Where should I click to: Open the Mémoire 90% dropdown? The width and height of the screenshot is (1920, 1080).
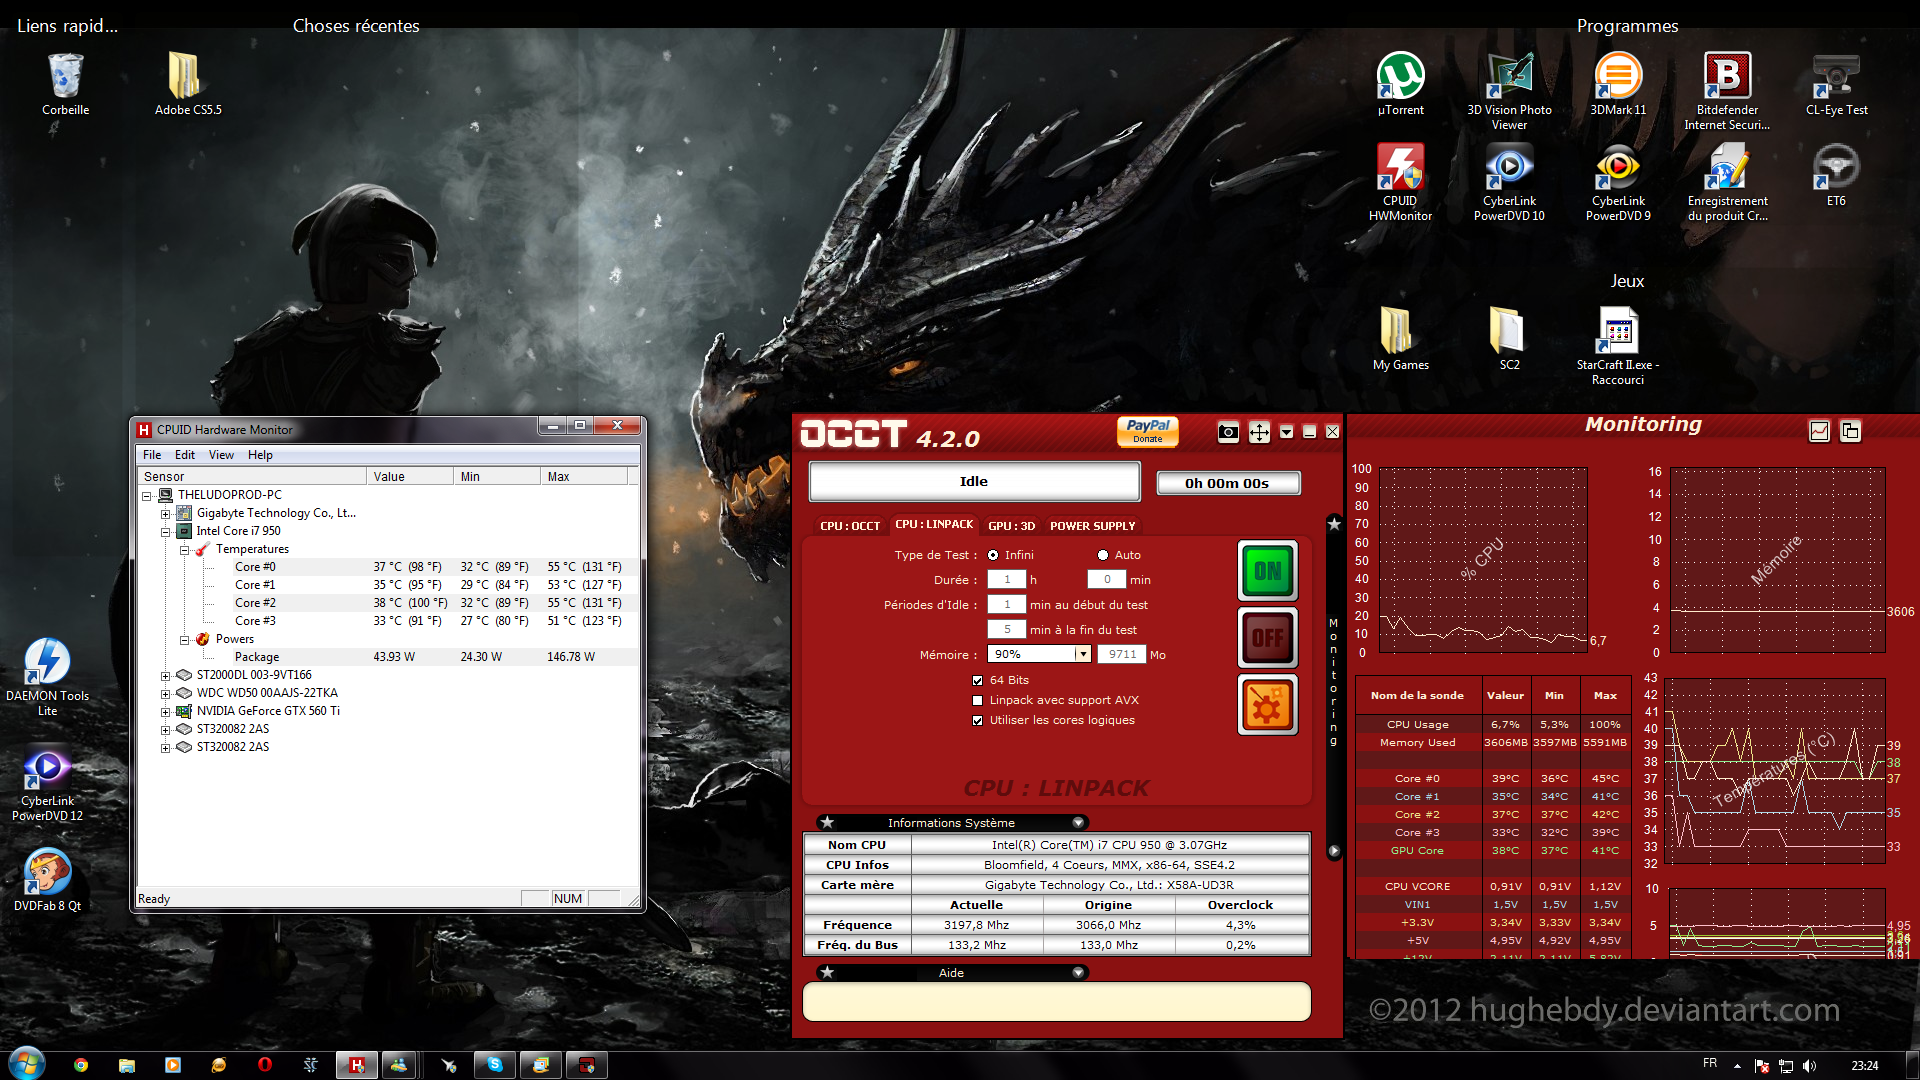tap(1082, 654)
